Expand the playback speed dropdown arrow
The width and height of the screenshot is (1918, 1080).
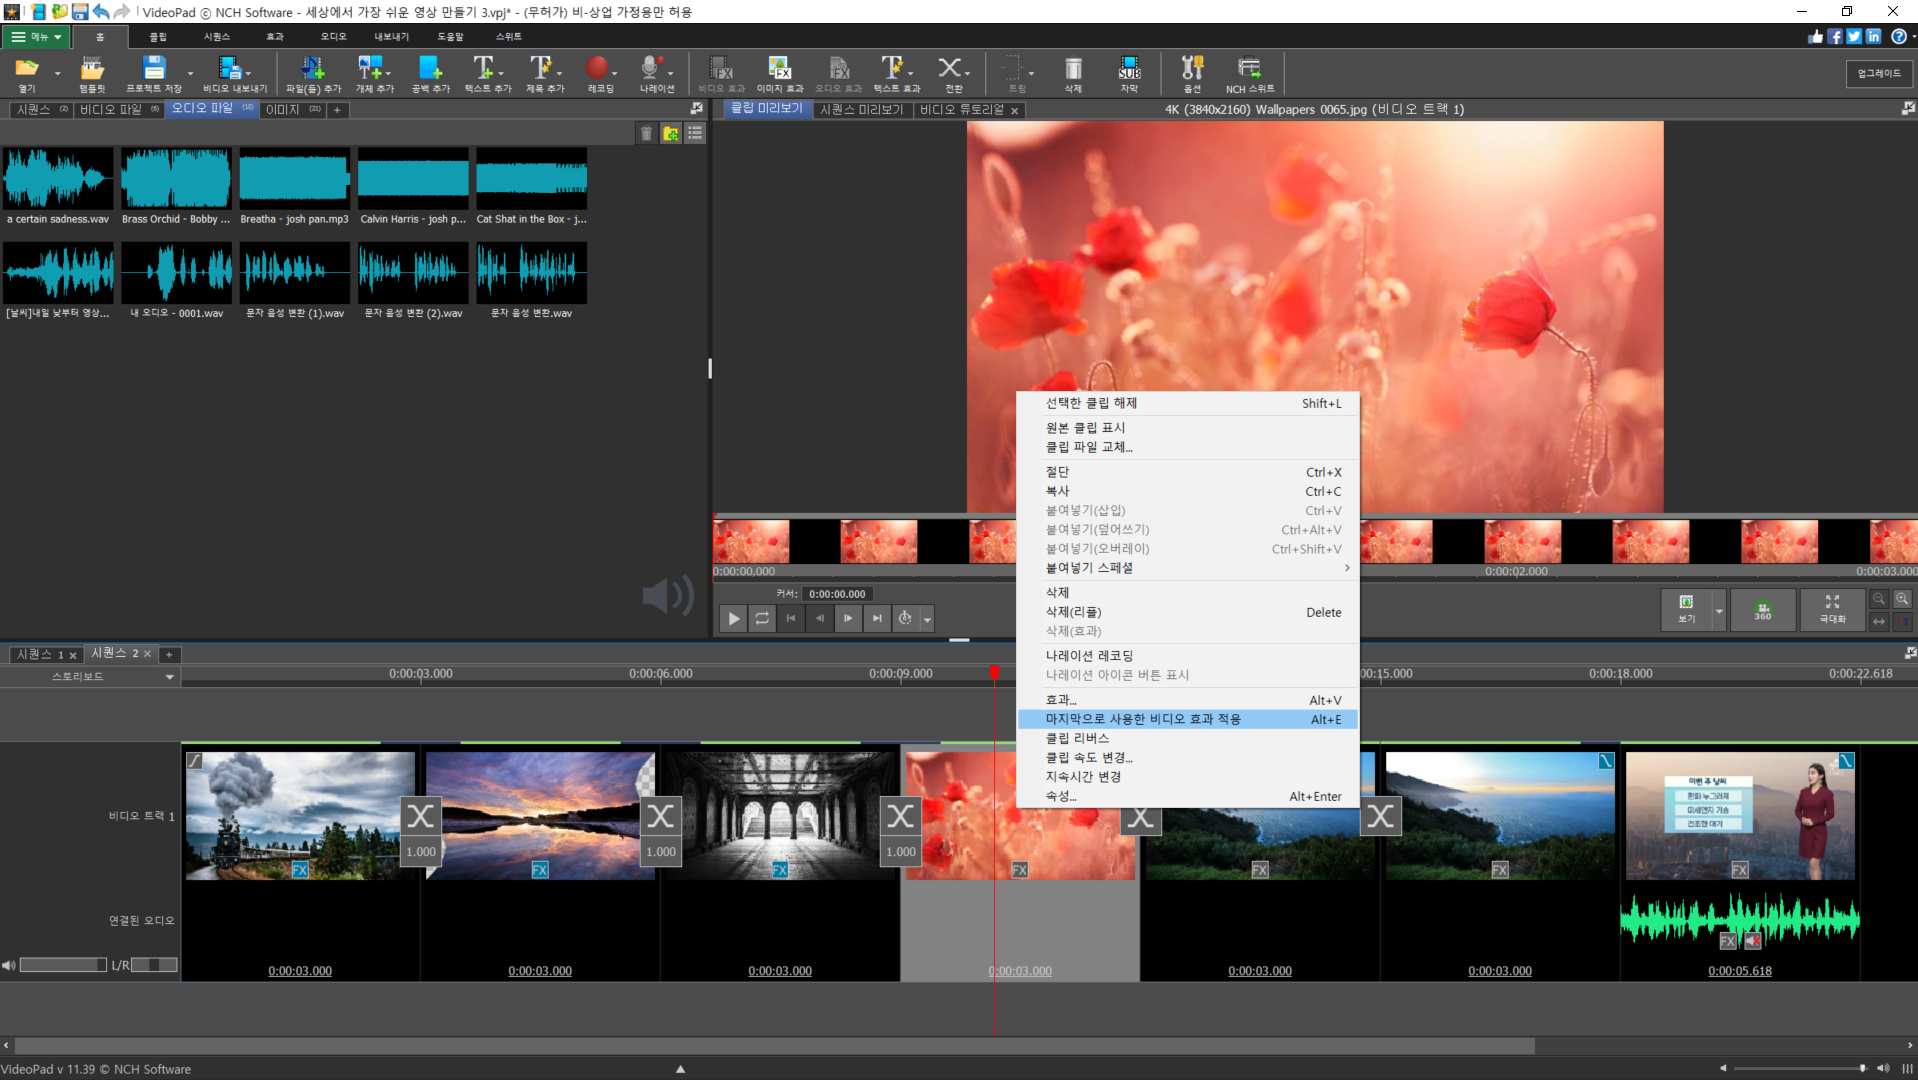[927, 619]
